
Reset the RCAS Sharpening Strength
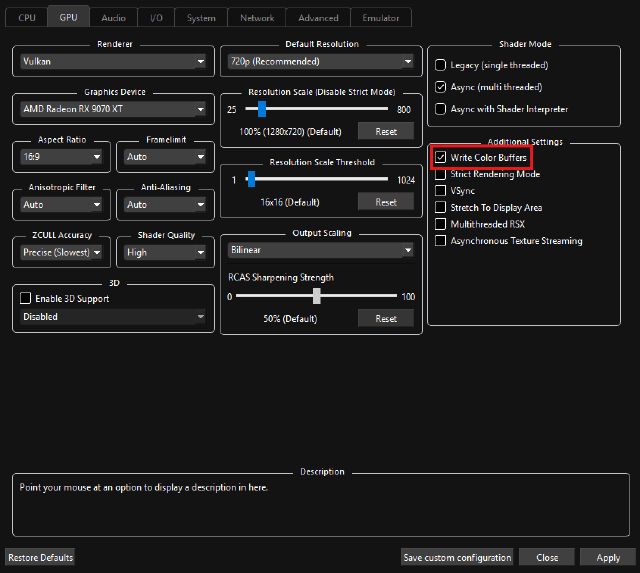pos(386,319)
